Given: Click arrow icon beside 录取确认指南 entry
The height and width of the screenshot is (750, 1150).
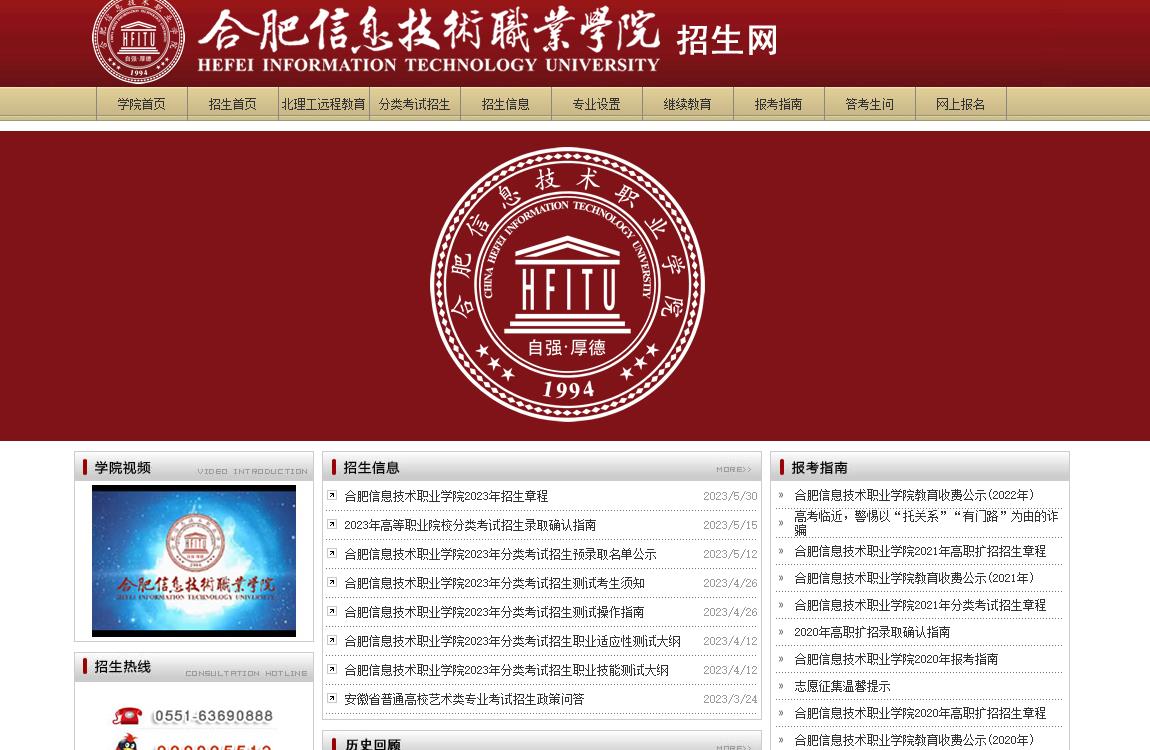Looking at the screenshot, I should click(332, 524).
